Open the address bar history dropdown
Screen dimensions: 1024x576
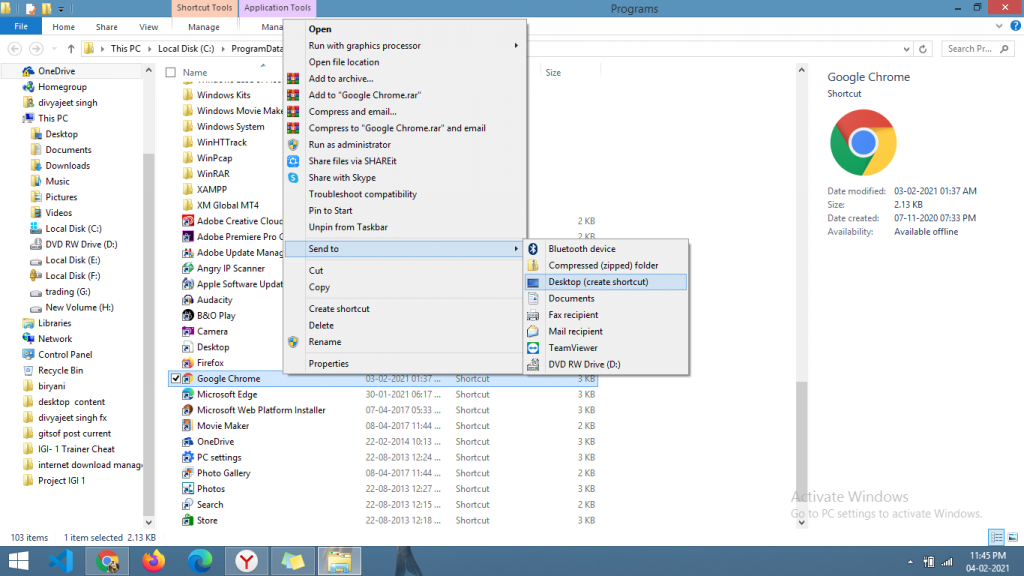coord(906,49)
